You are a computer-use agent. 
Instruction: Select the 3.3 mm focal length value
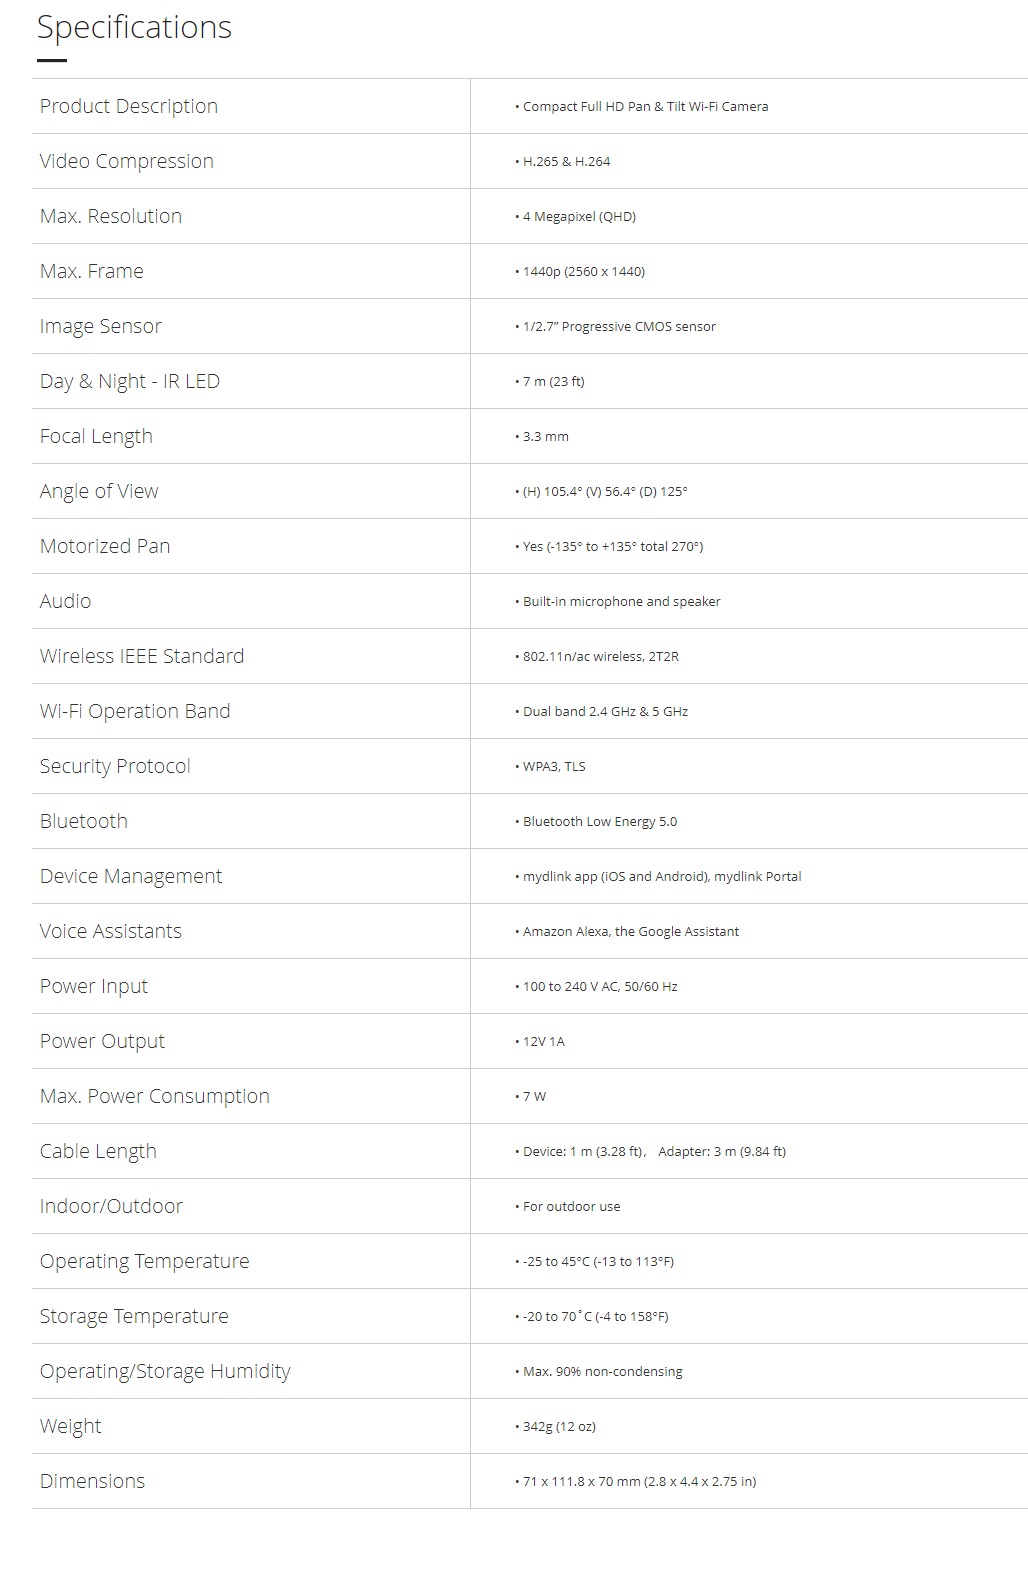pyautogui.click(x=545, y=436)
